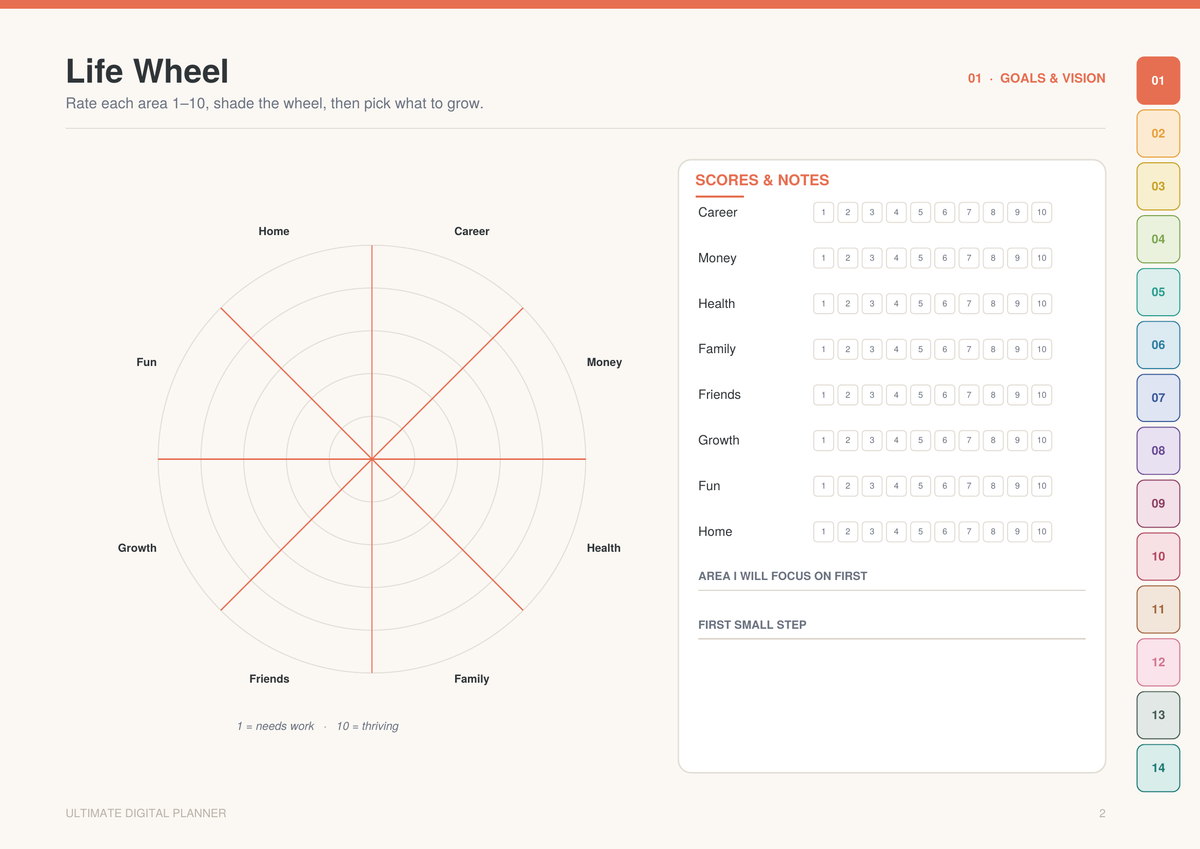The image size is (1200, 849).
Task: Switch to section tab 03
Action: click(x=1158, y=186)
